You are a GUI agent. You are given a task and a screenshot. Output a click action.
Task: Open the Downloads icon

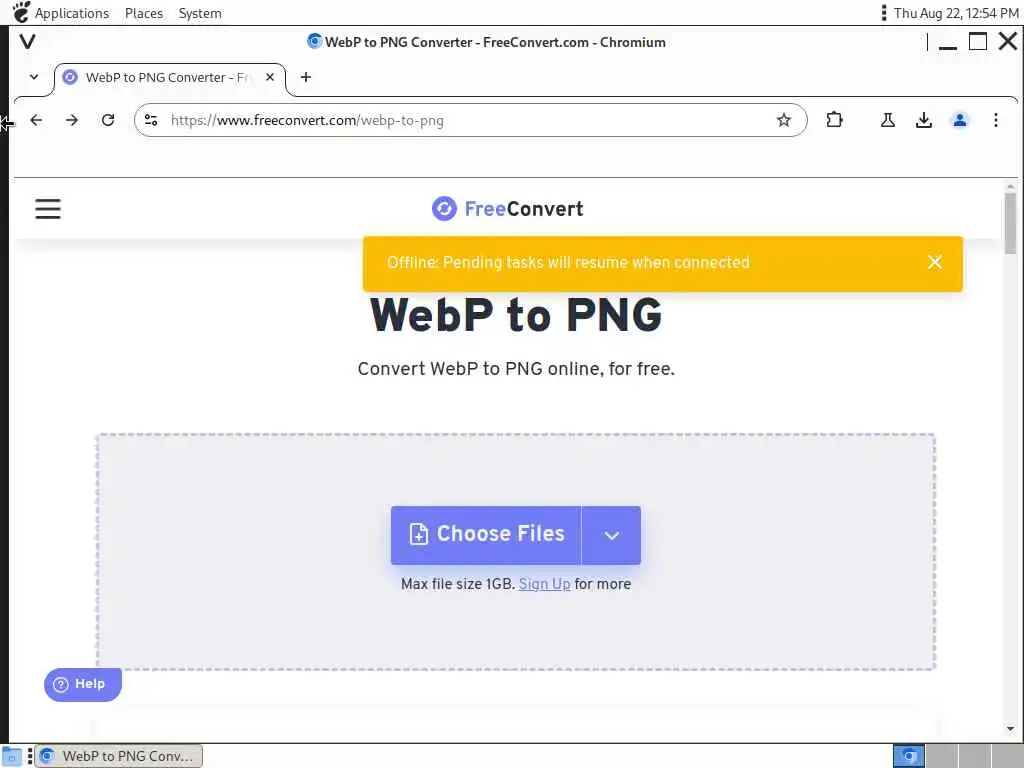click(x=923, y=120)
